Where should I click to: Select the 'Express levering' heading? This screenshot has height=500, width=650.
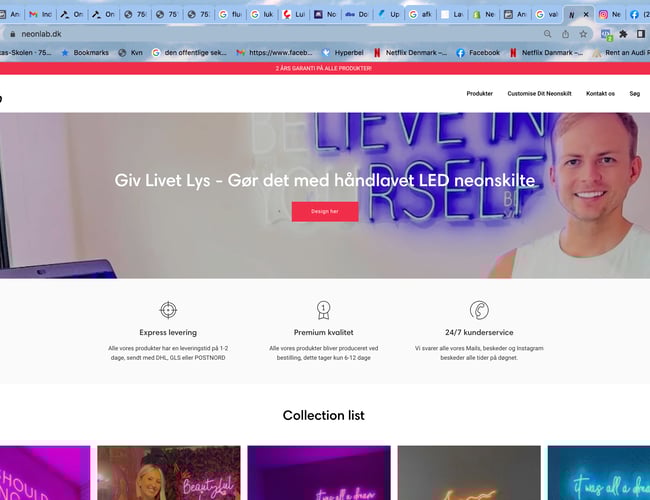[x=168, y=333]
